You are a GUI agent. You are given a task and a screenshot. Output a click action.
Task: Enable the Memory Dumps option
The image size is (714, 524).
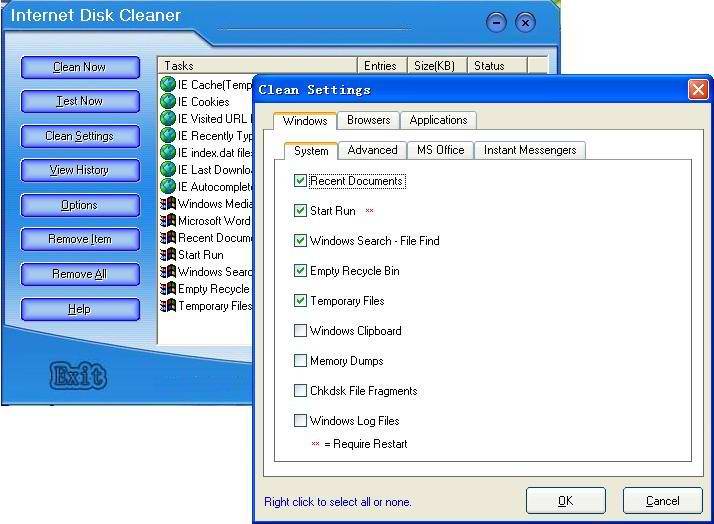pyautogui.click(x=301, y=361)
